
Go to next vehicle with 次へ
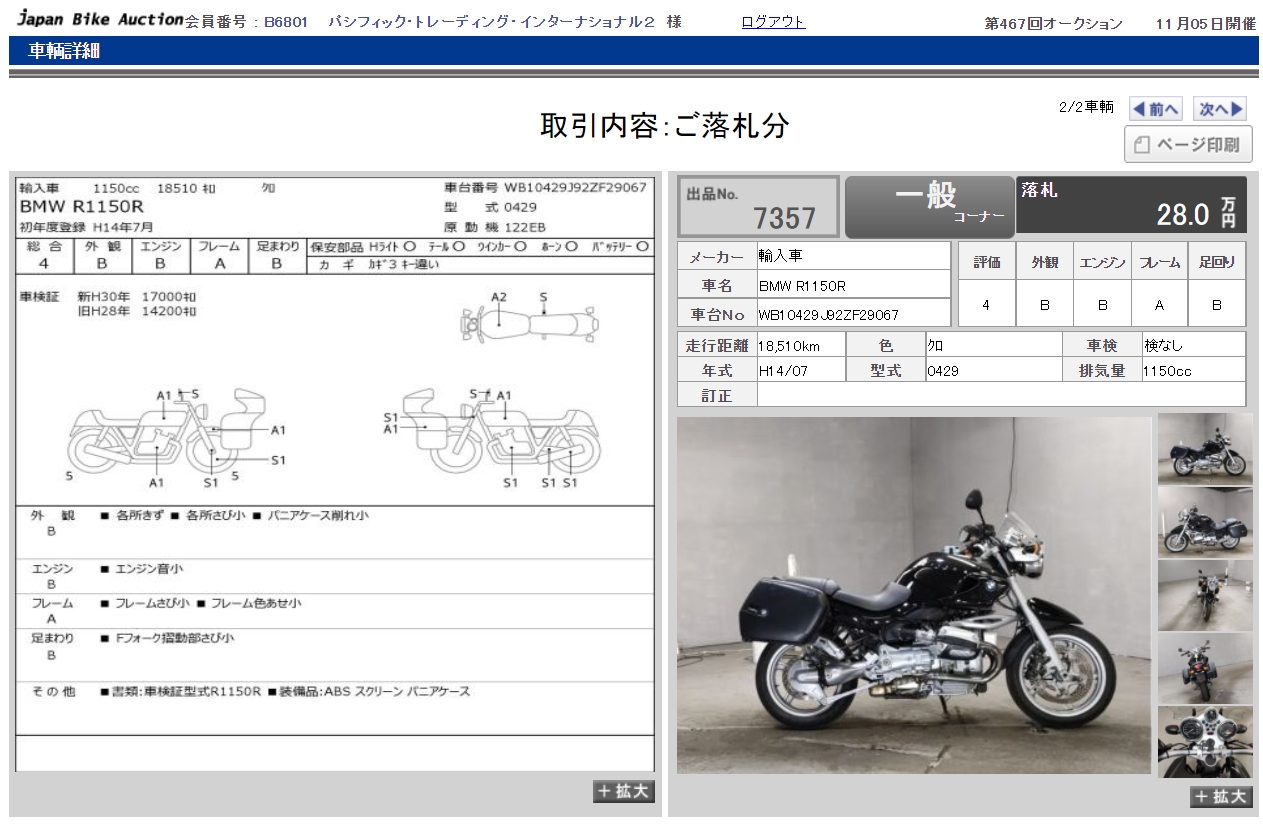[1221, 109]
